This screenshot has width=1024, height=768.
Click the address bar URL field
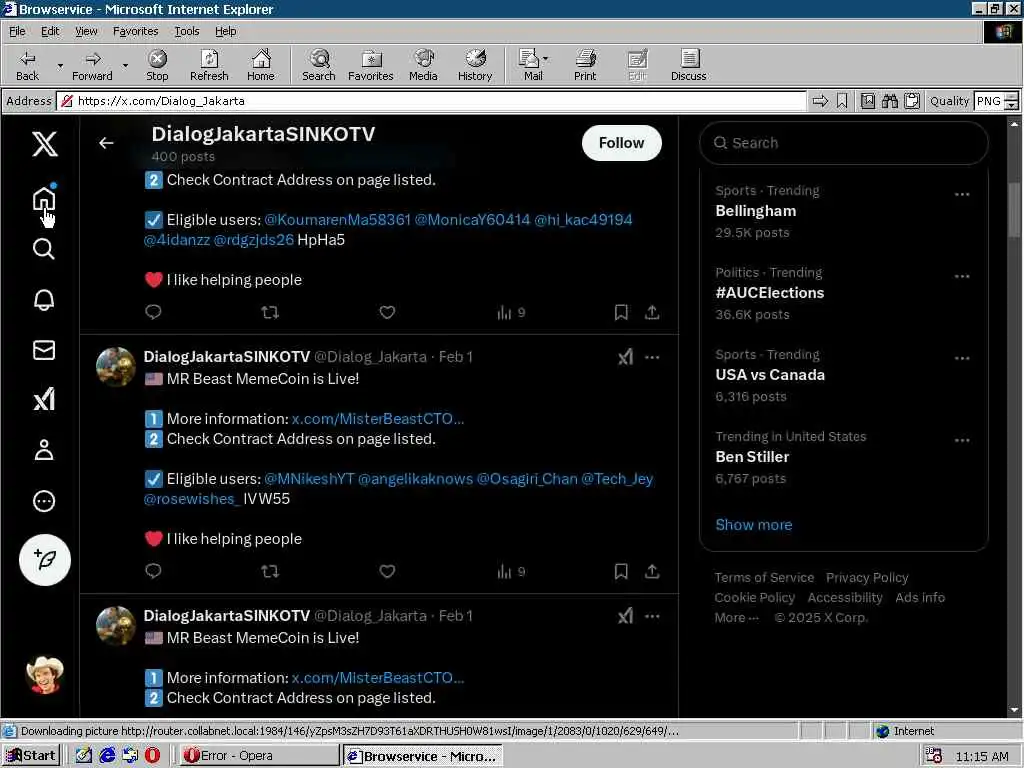432,101
